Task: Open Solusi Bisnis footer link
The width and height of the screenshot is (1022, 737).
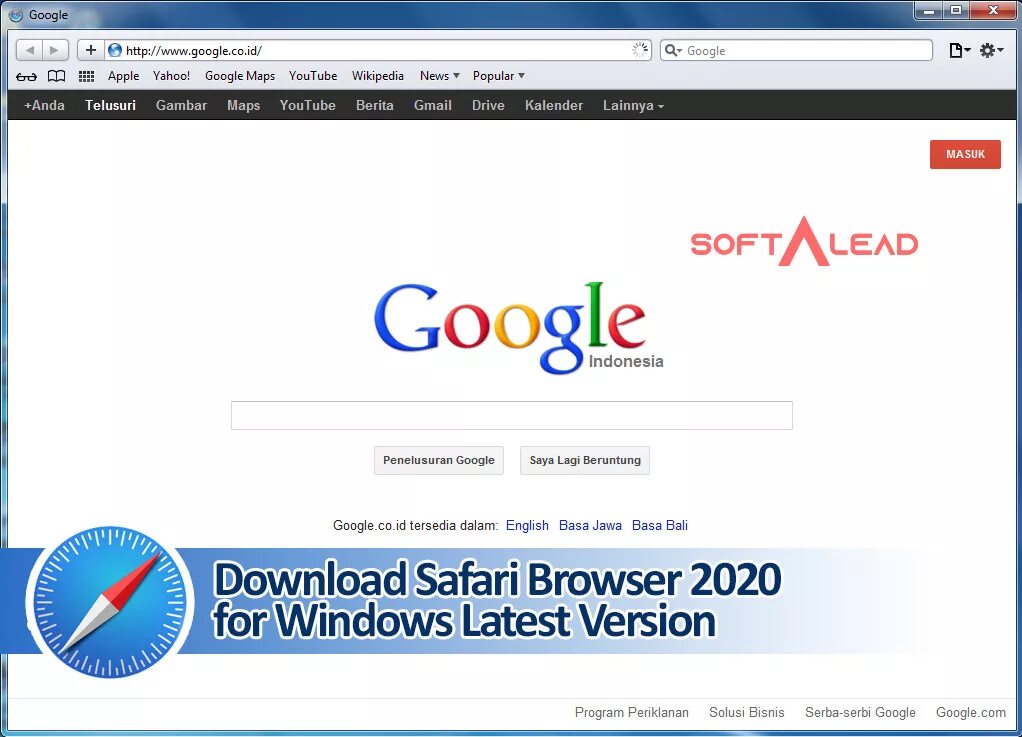Action: (747, 712)
